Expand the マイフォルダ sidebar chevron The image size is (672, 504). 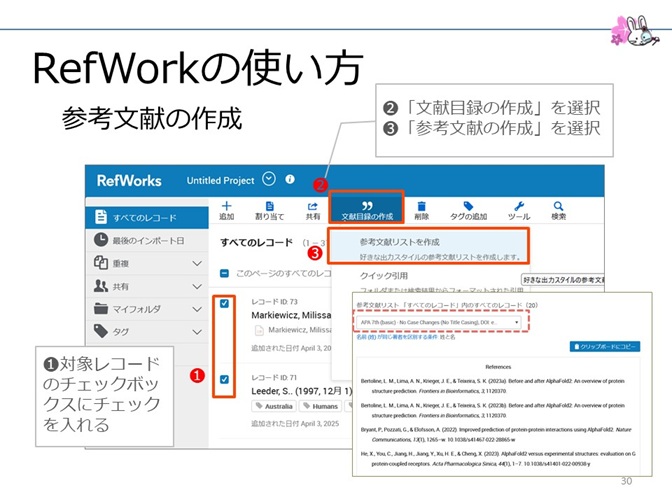pyautogui.click(x=197, y=309)
